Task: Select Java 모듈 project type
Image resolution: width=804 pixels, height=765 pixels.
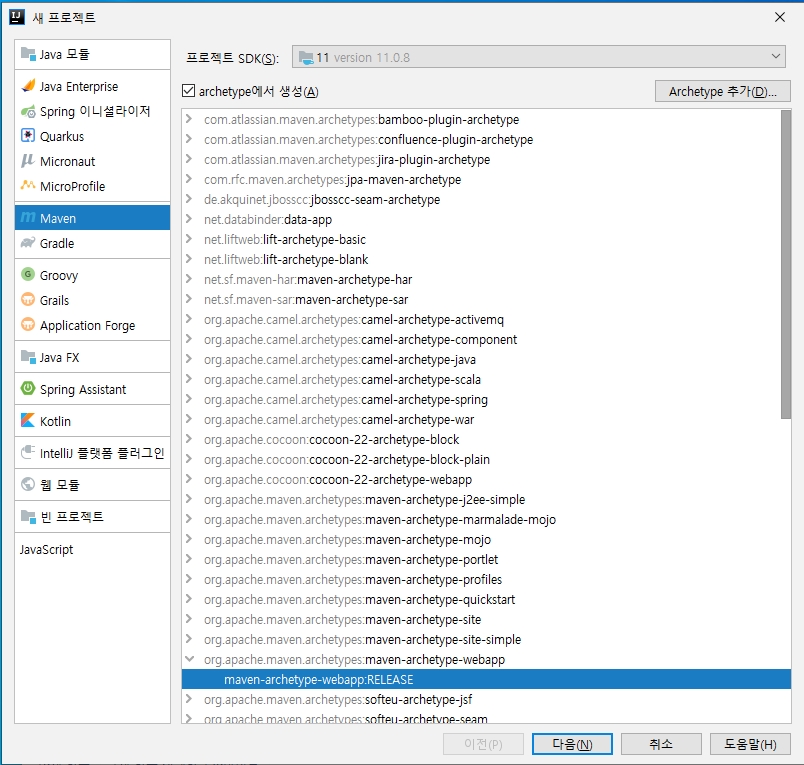Action: [92, 54]
